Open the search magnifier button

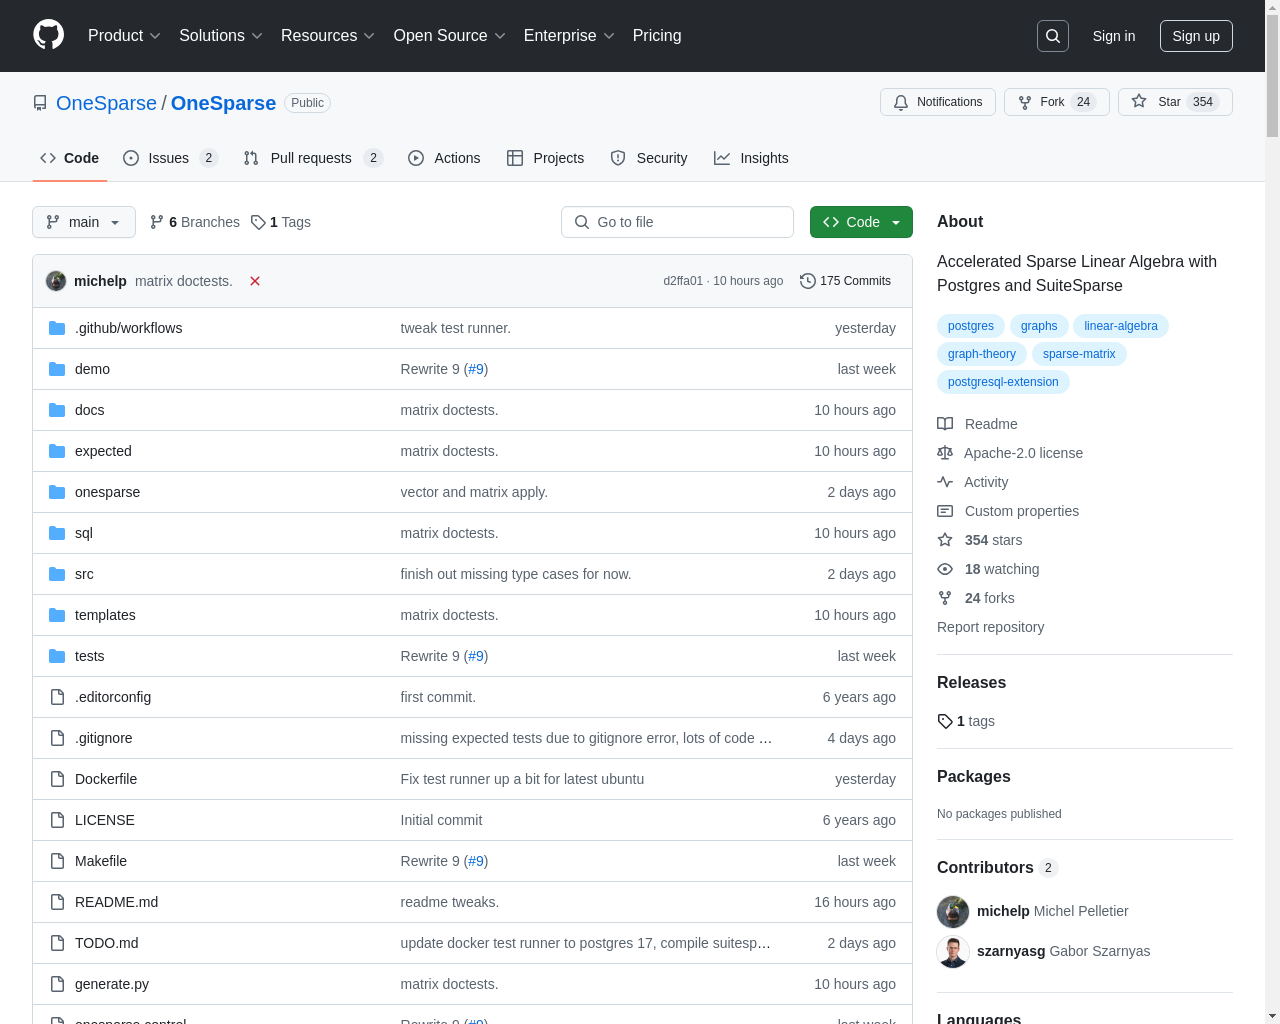click(x=1053, y=36)
